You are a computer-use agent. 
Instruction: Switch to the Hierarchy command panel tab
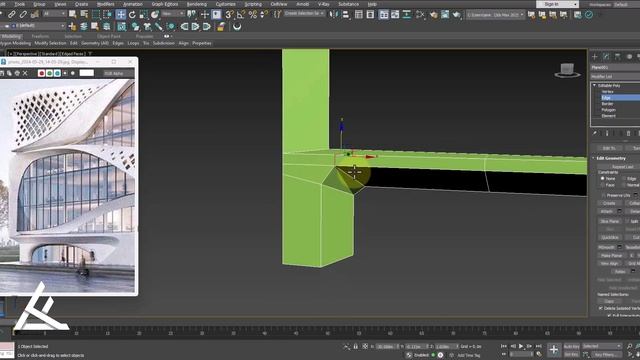(x=618, y=57)
